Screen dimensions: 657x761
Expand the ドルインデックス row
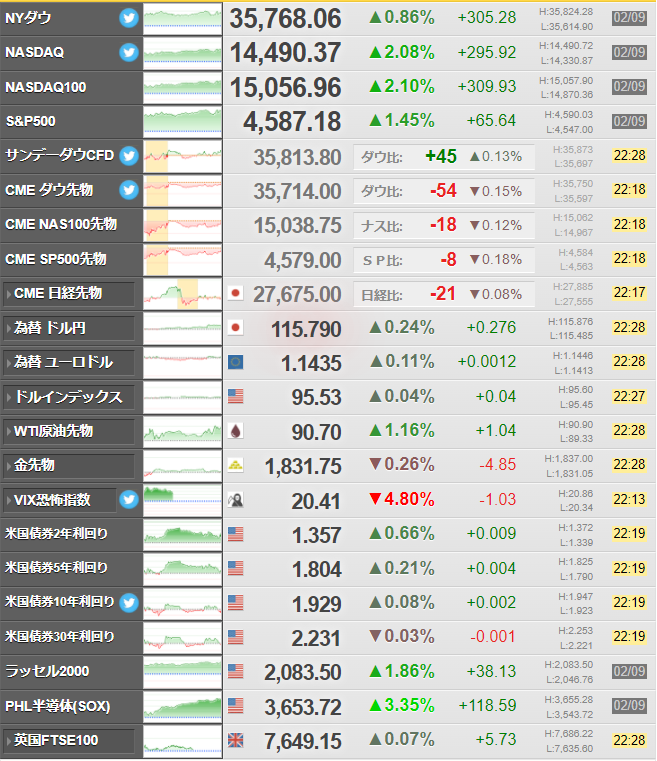point(68,397)
